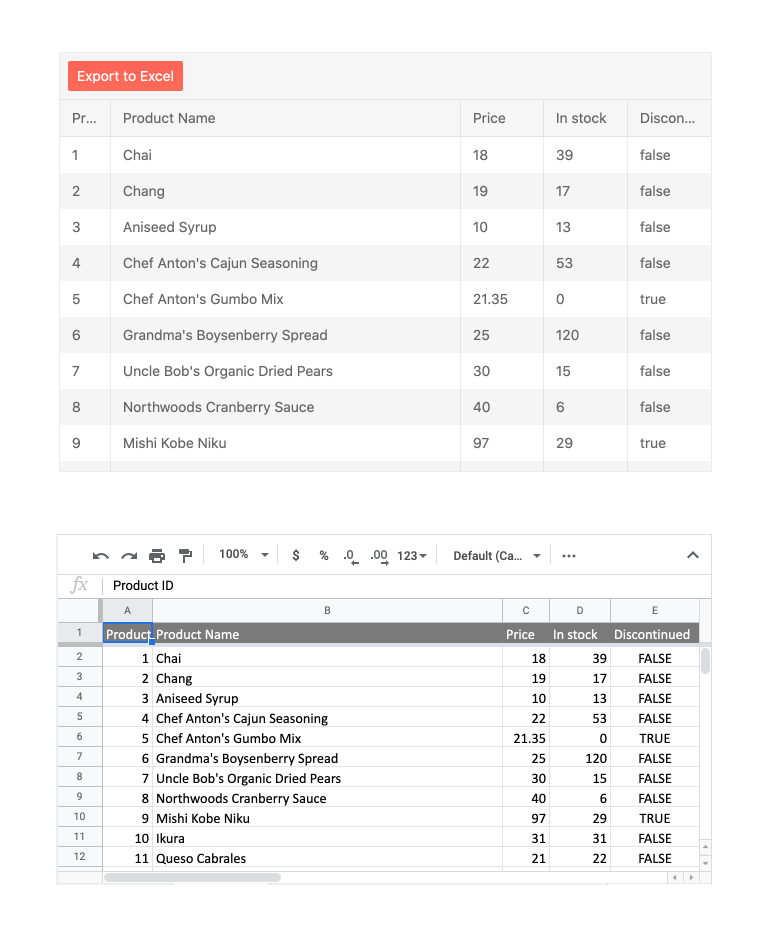
Task: Select the Paint format tool
Action: (184, 555)
